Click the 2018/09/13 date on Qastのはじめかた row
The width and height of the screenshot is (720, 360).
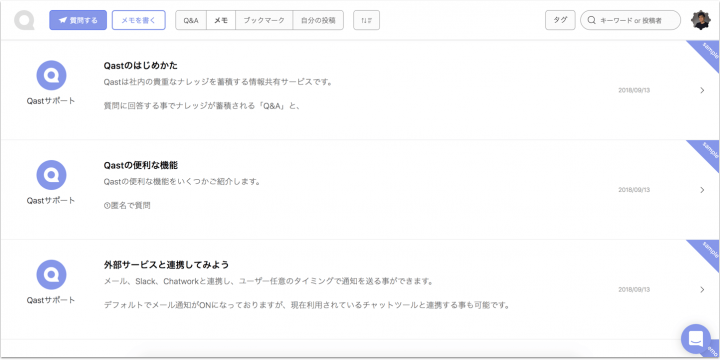point(634,90)
